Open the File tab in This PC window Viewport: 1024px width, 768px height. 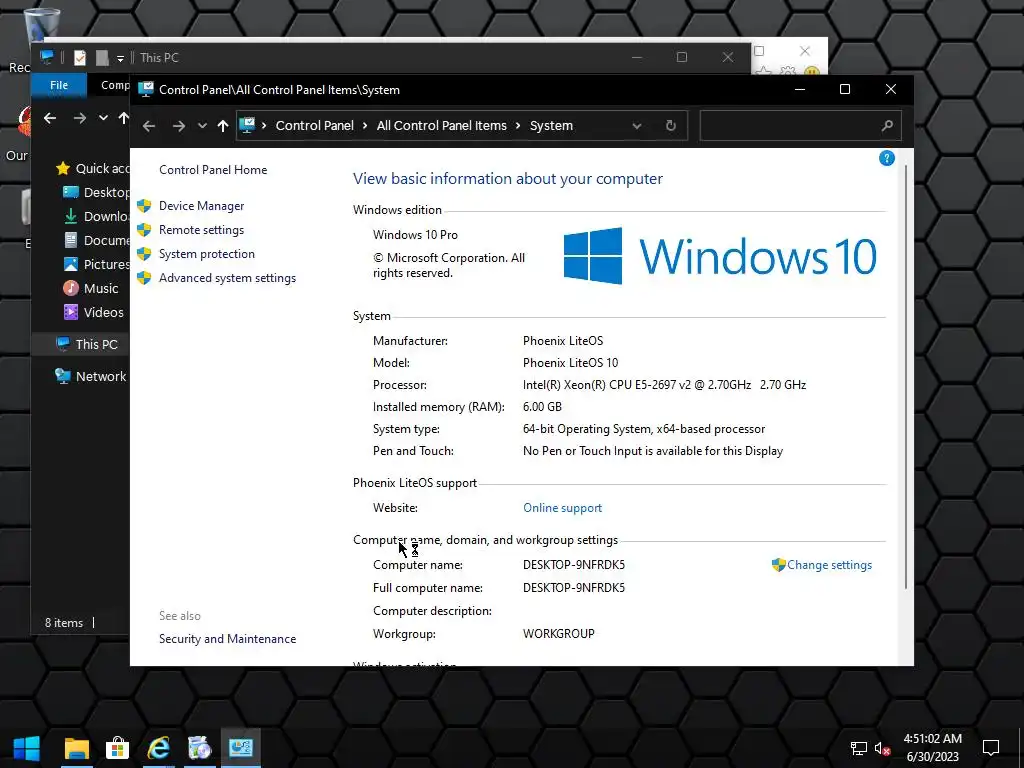[x=59, y=85]
